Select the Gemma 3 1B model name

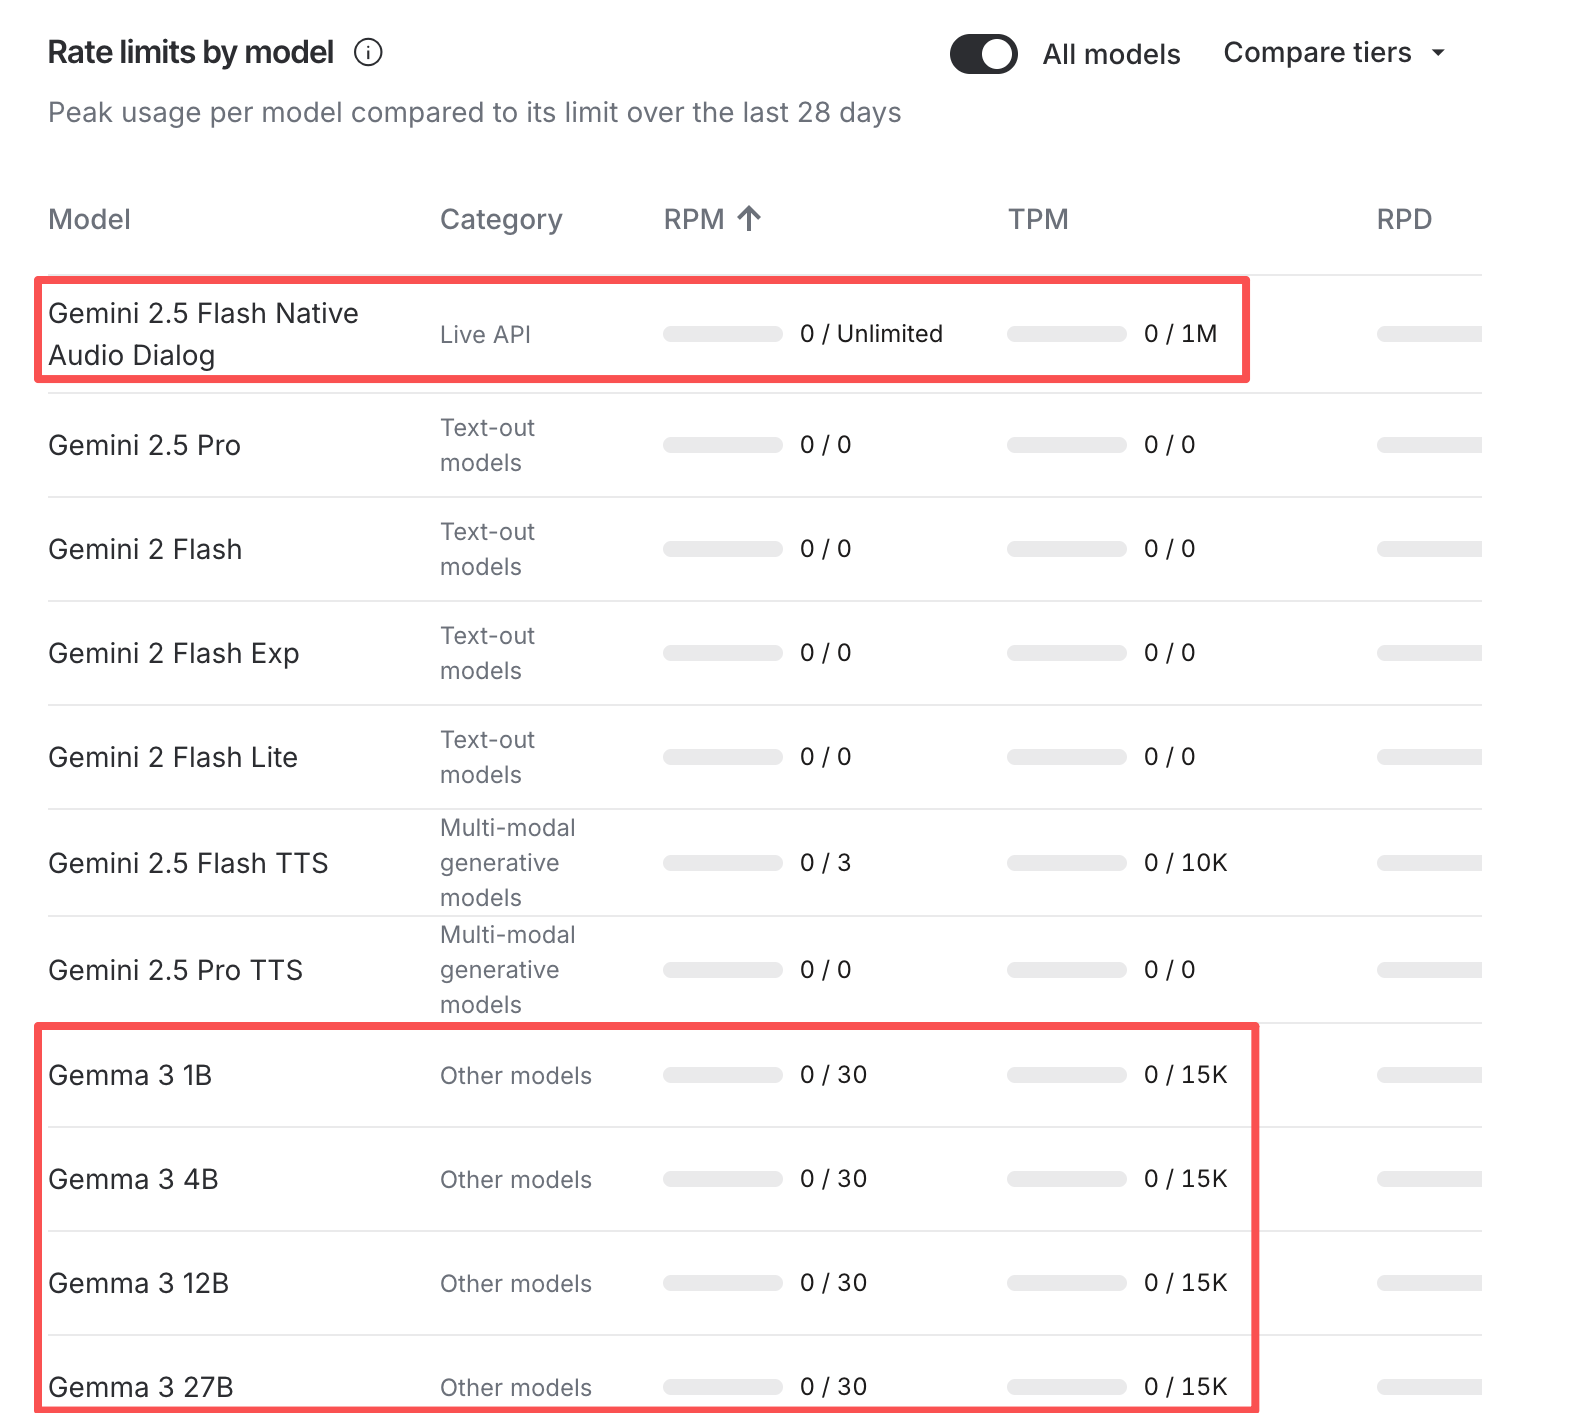point(130,1075)
